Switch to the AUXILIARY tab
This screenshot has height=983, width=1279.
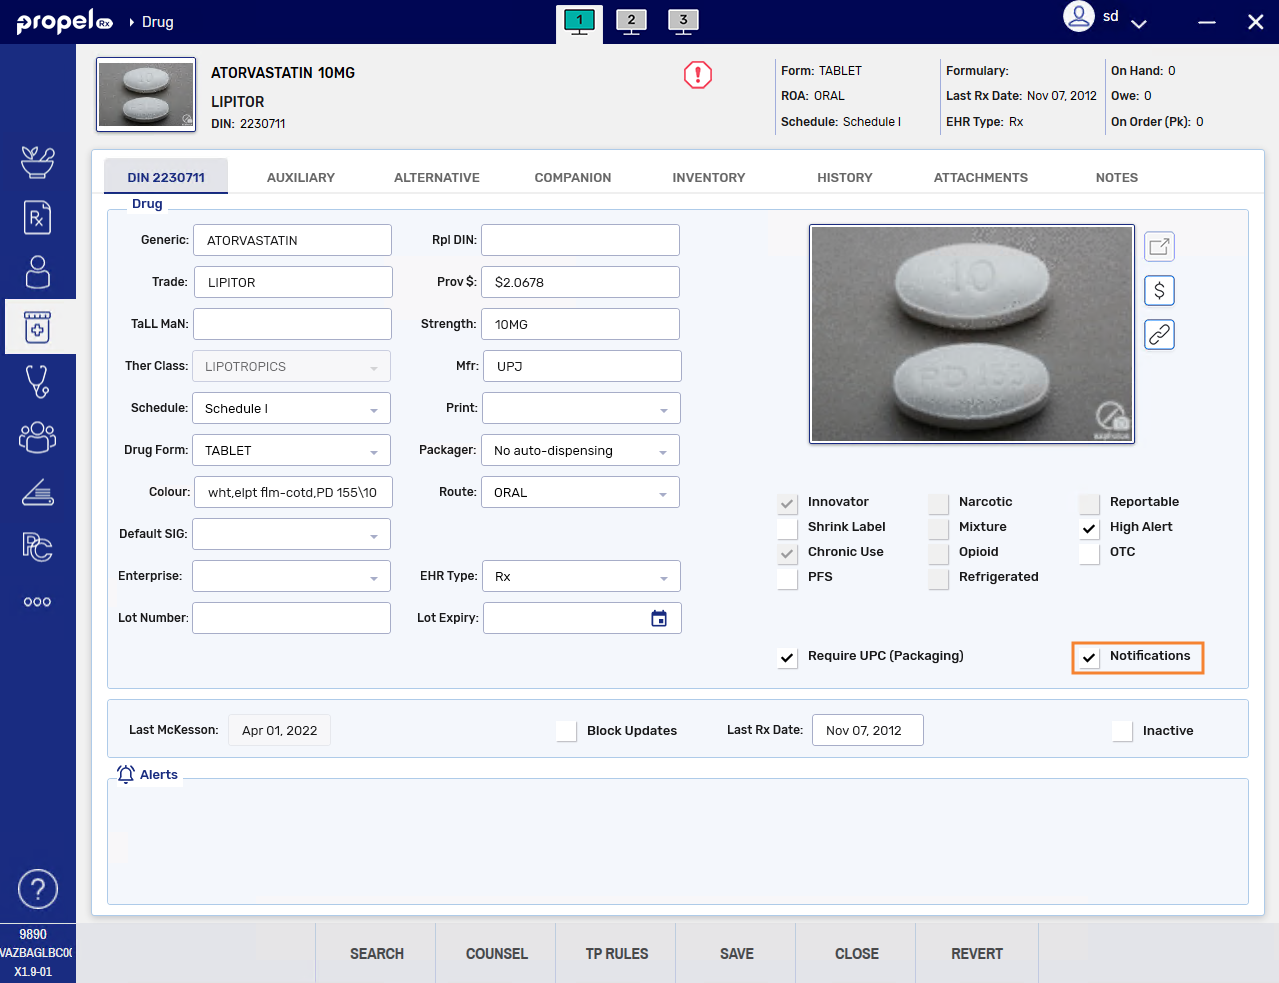tap(301, 177)
